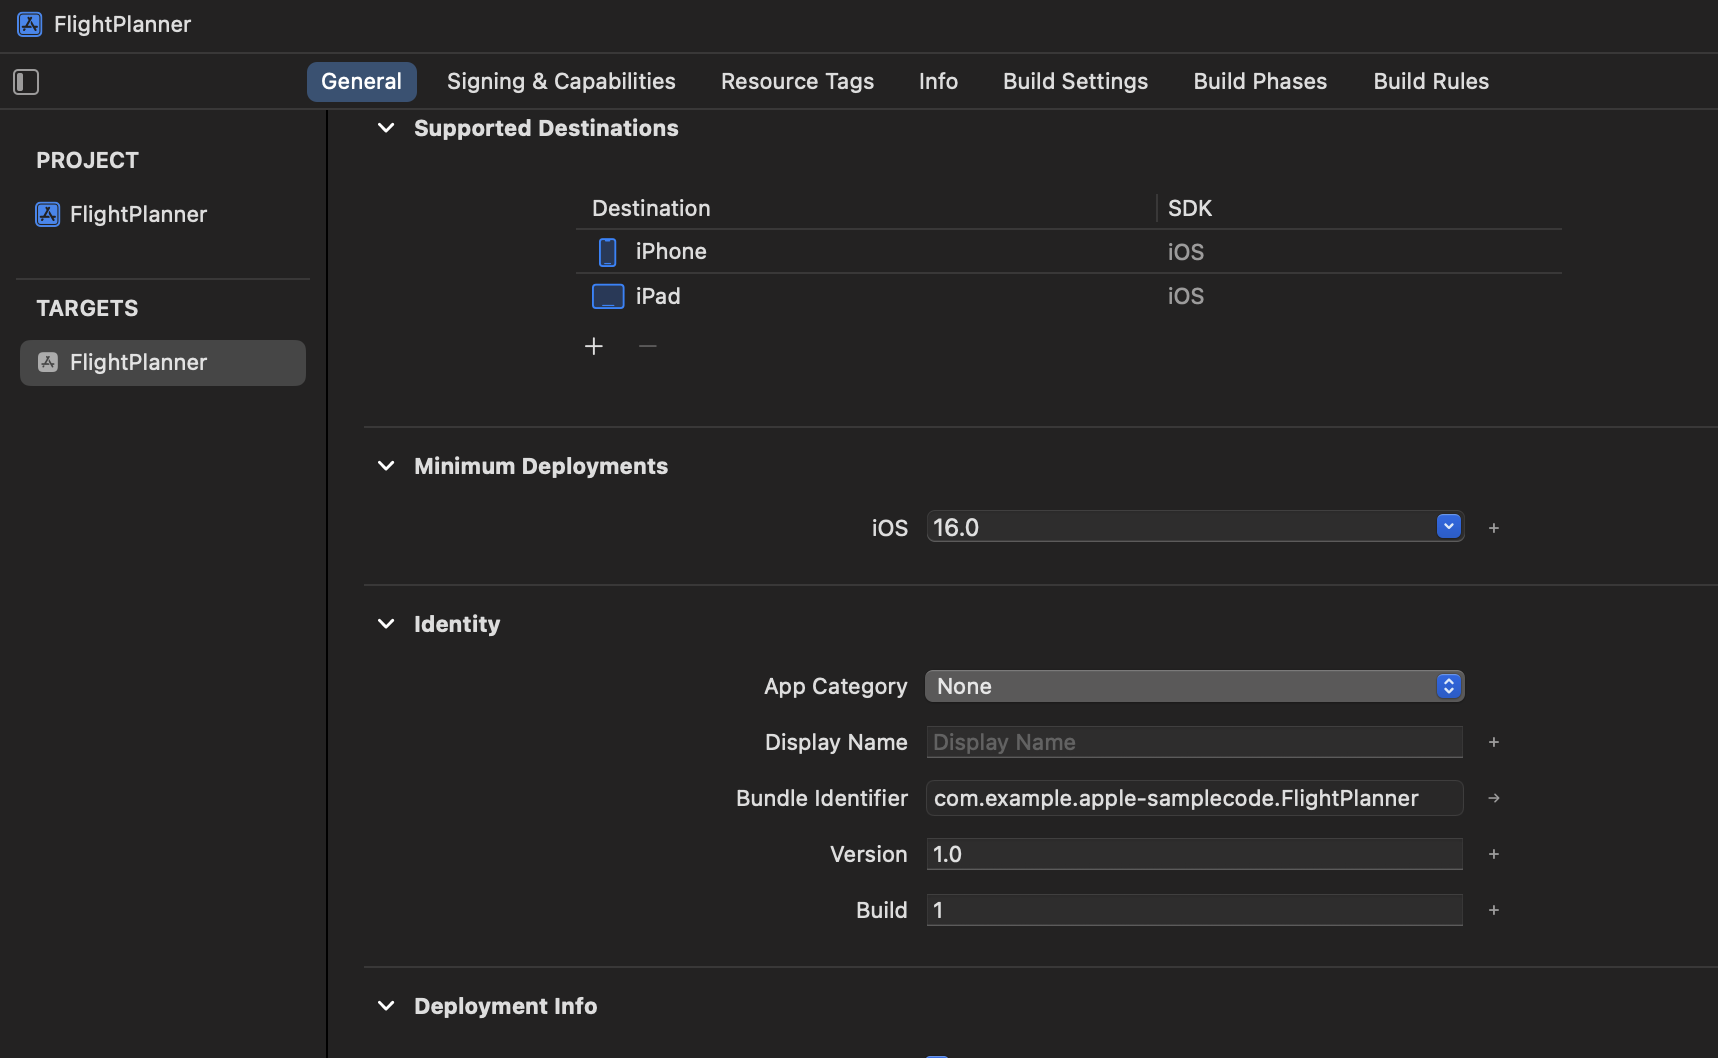Open the Build Settings tab
This screenshot has width=1718, height=1058.
(x=1075, y=82)
